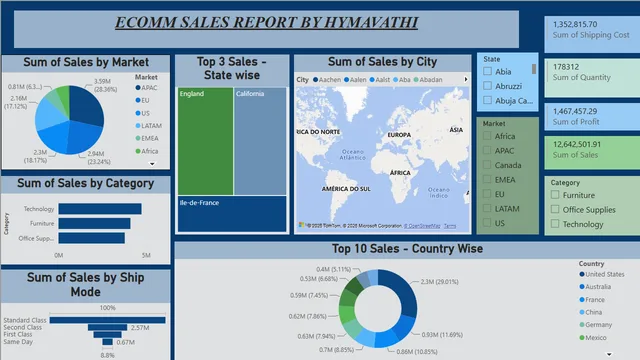Click China in Country legend

point(591,312)
